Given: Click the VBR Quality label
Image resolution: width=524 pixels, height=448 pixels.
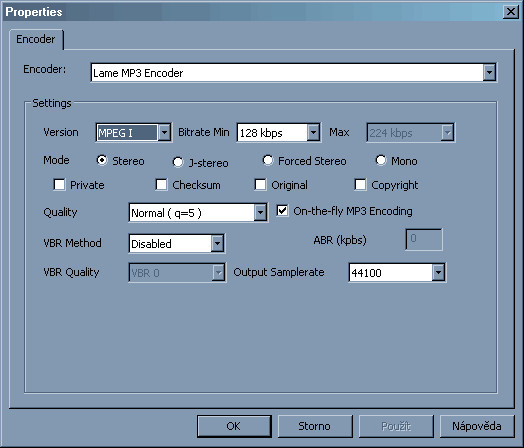Looking at the screenshot, I should 71,272.
